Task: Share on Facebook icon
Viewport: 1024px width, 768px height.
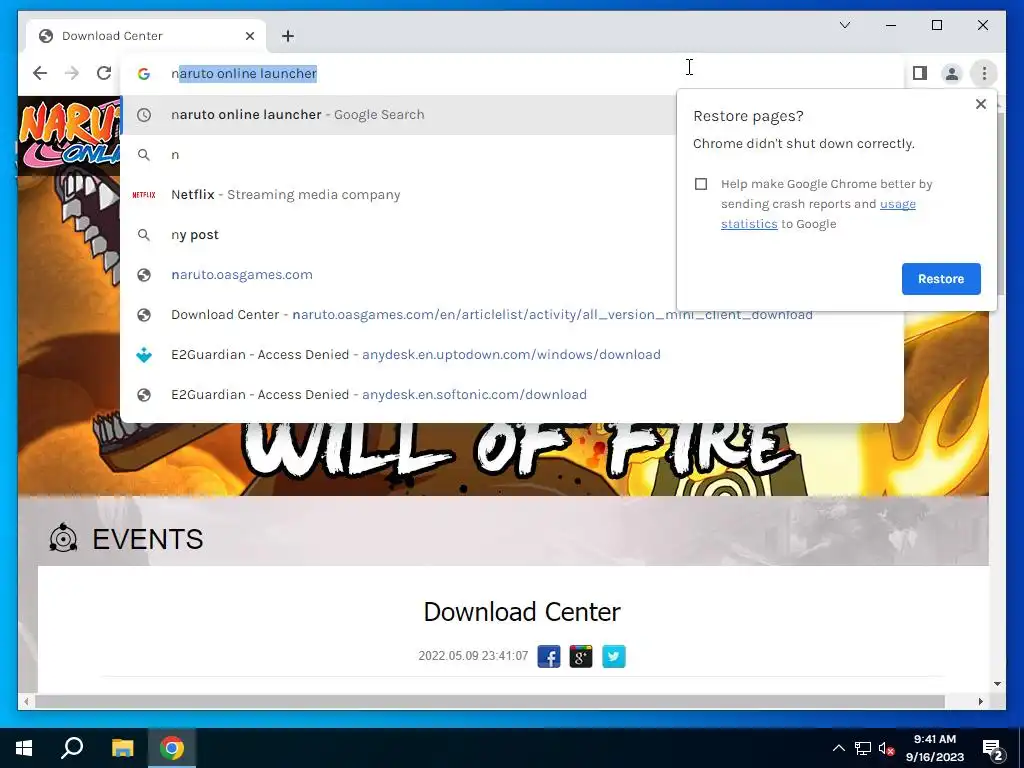Action: coord(549,656)
